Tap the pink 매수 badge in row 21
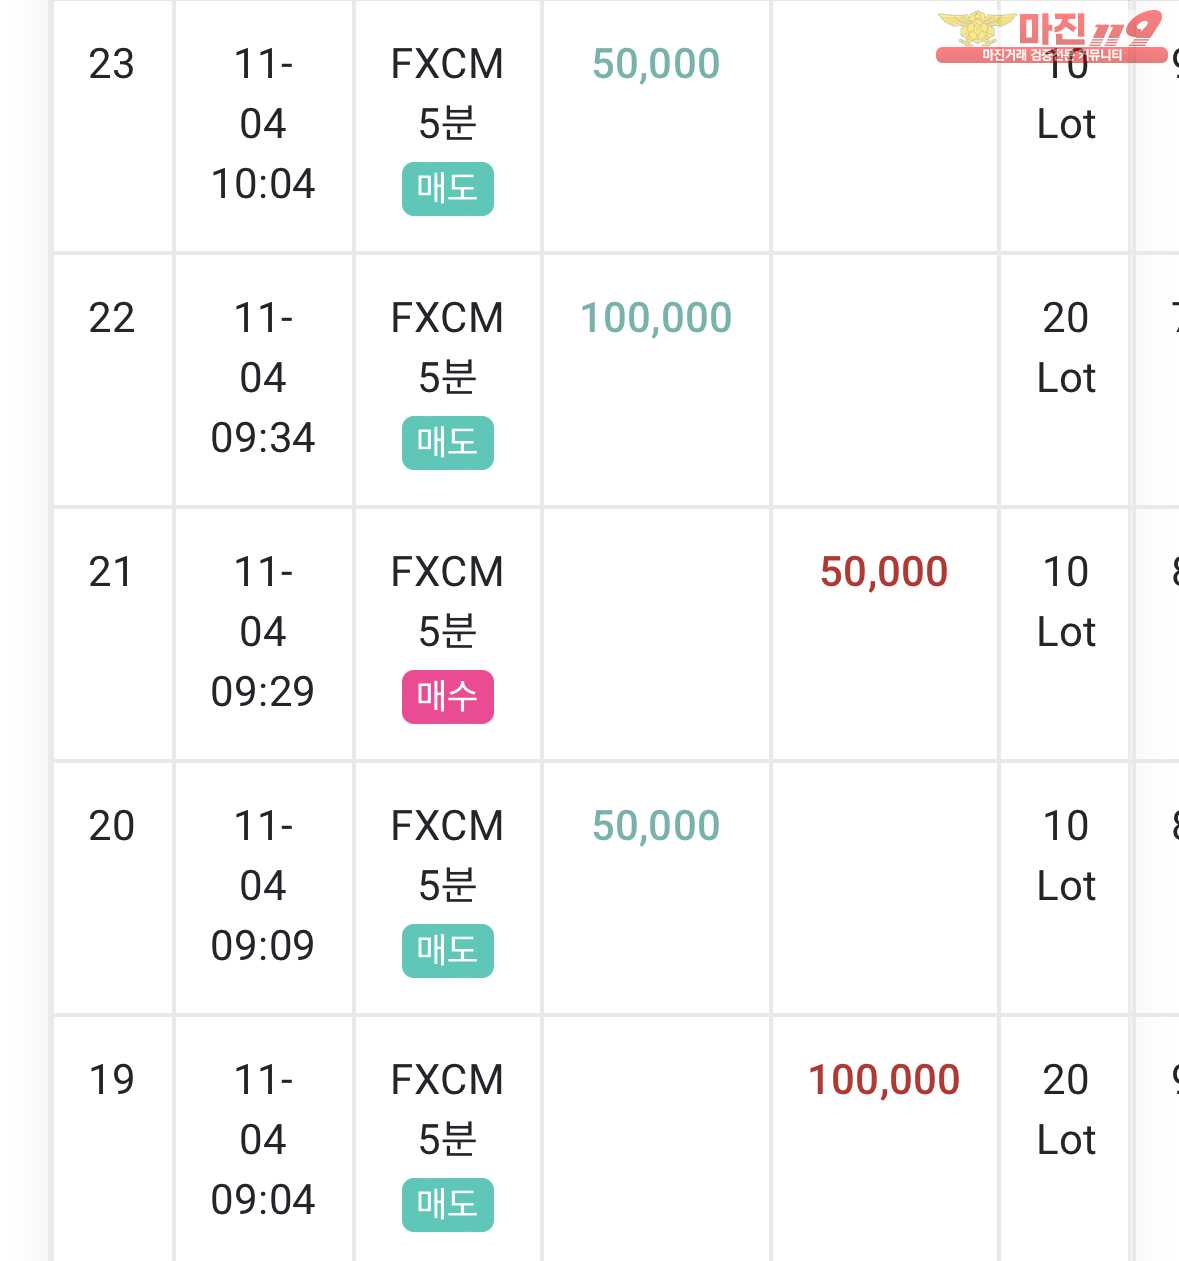This screenshot has width=1179, height=1261. coord(448,696)
